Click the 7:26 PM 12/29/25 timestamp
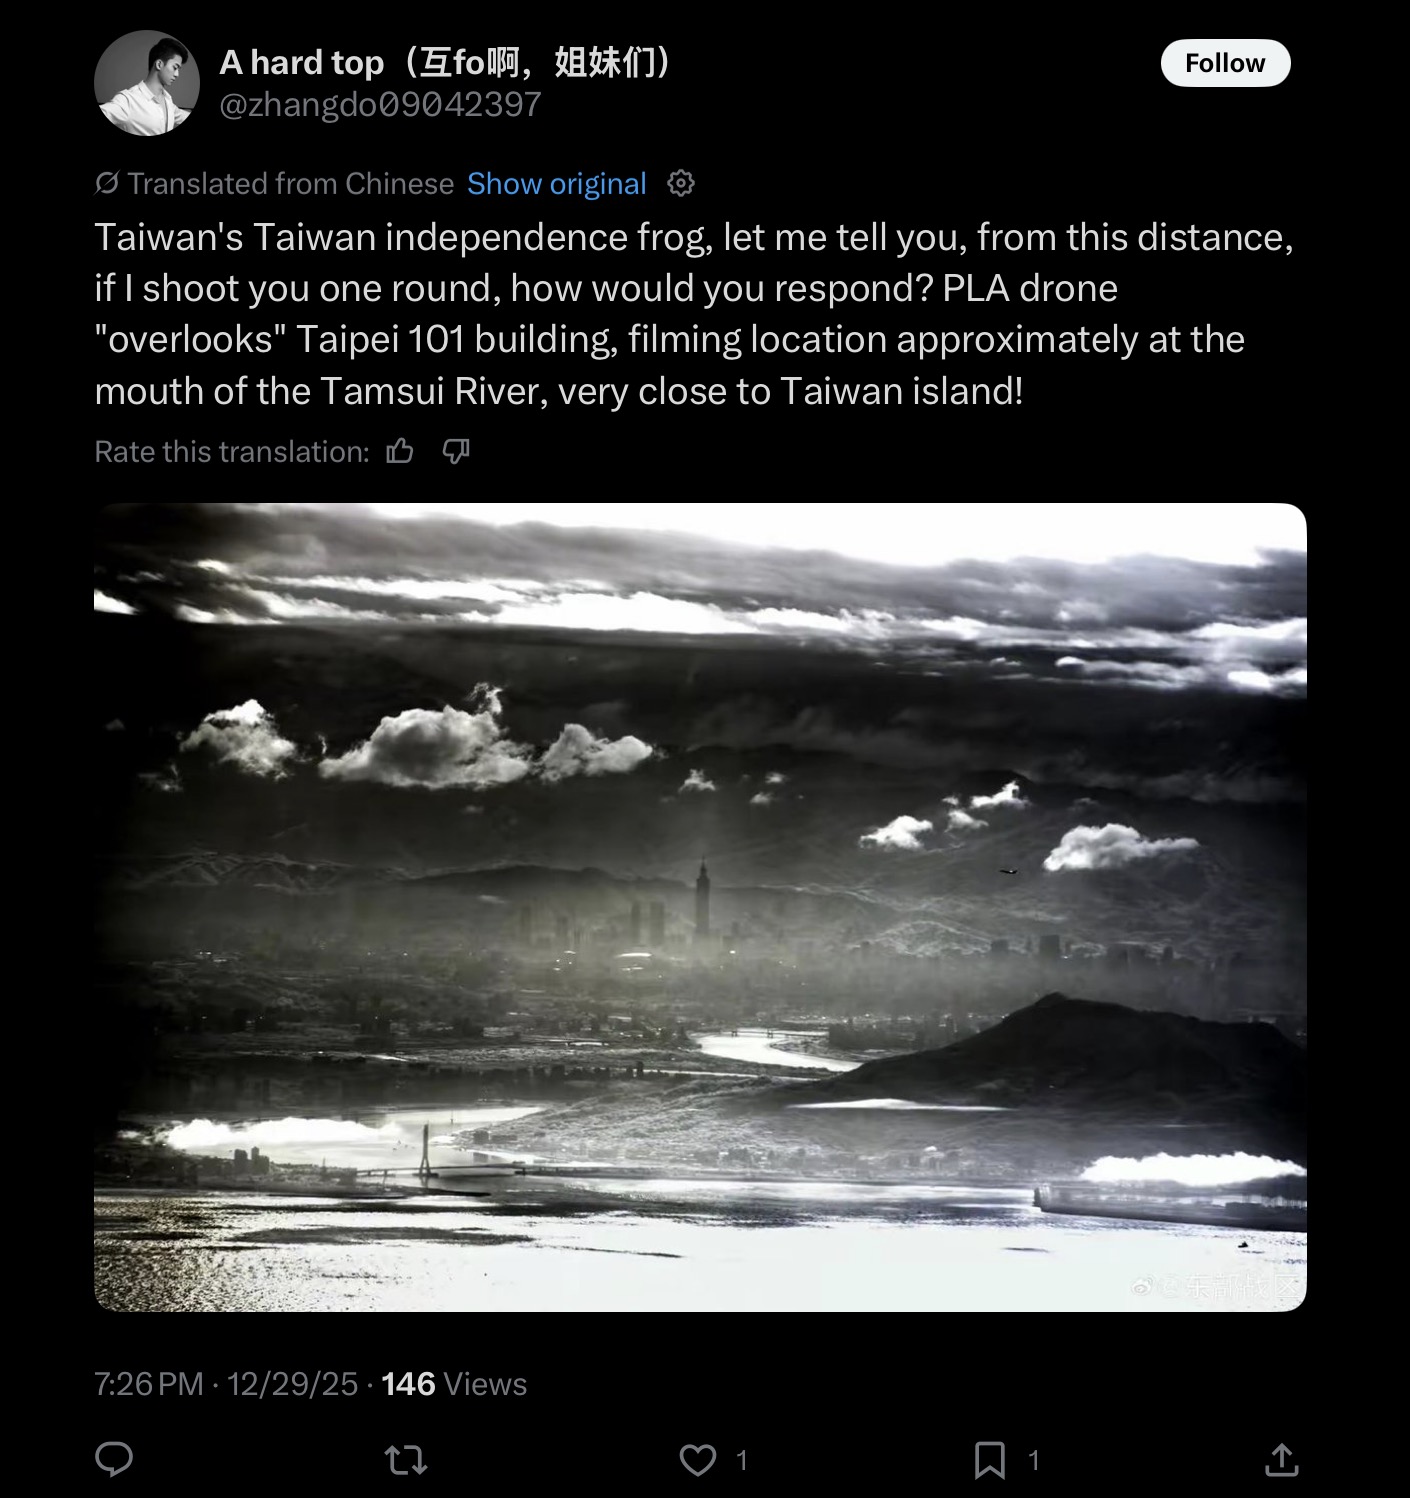Viewport: 1410px width, 1498px height. click(x=226, y=1384)
